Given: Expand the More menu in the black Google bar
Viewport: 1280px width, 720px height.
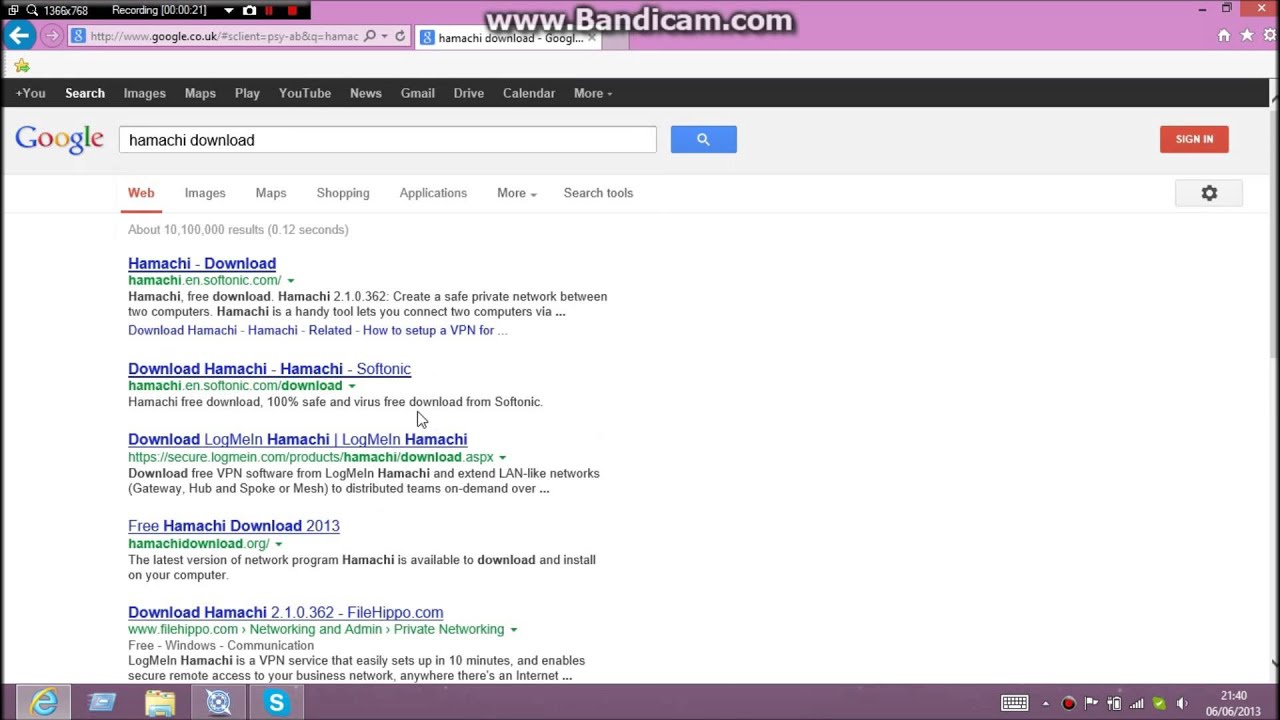Looking at the screenshot, I should (x=593, y=93).
